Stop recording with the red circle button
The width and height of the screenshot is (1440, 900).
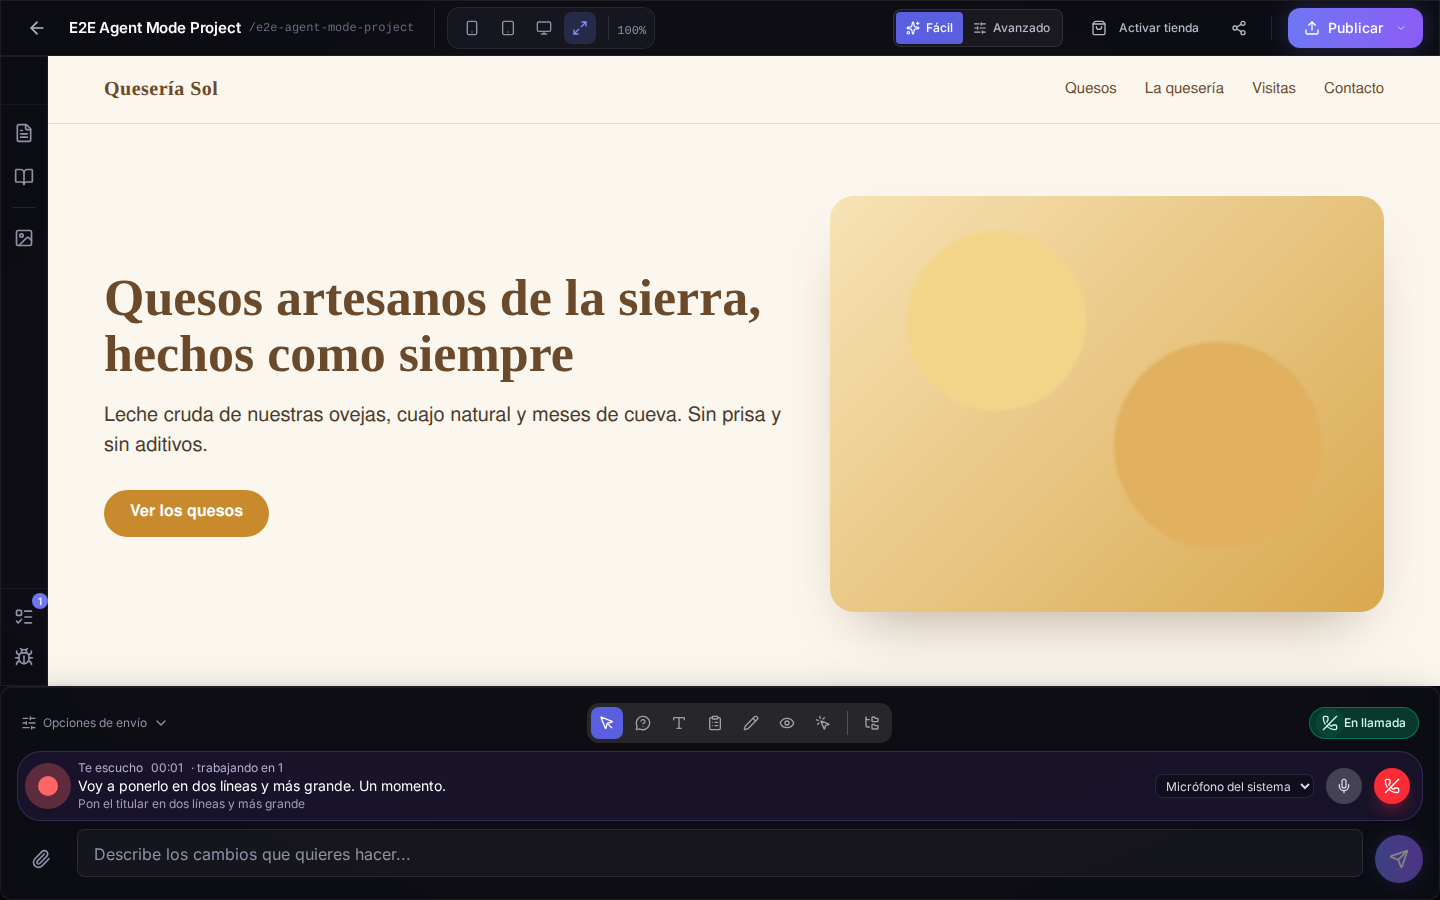(48, 786)
